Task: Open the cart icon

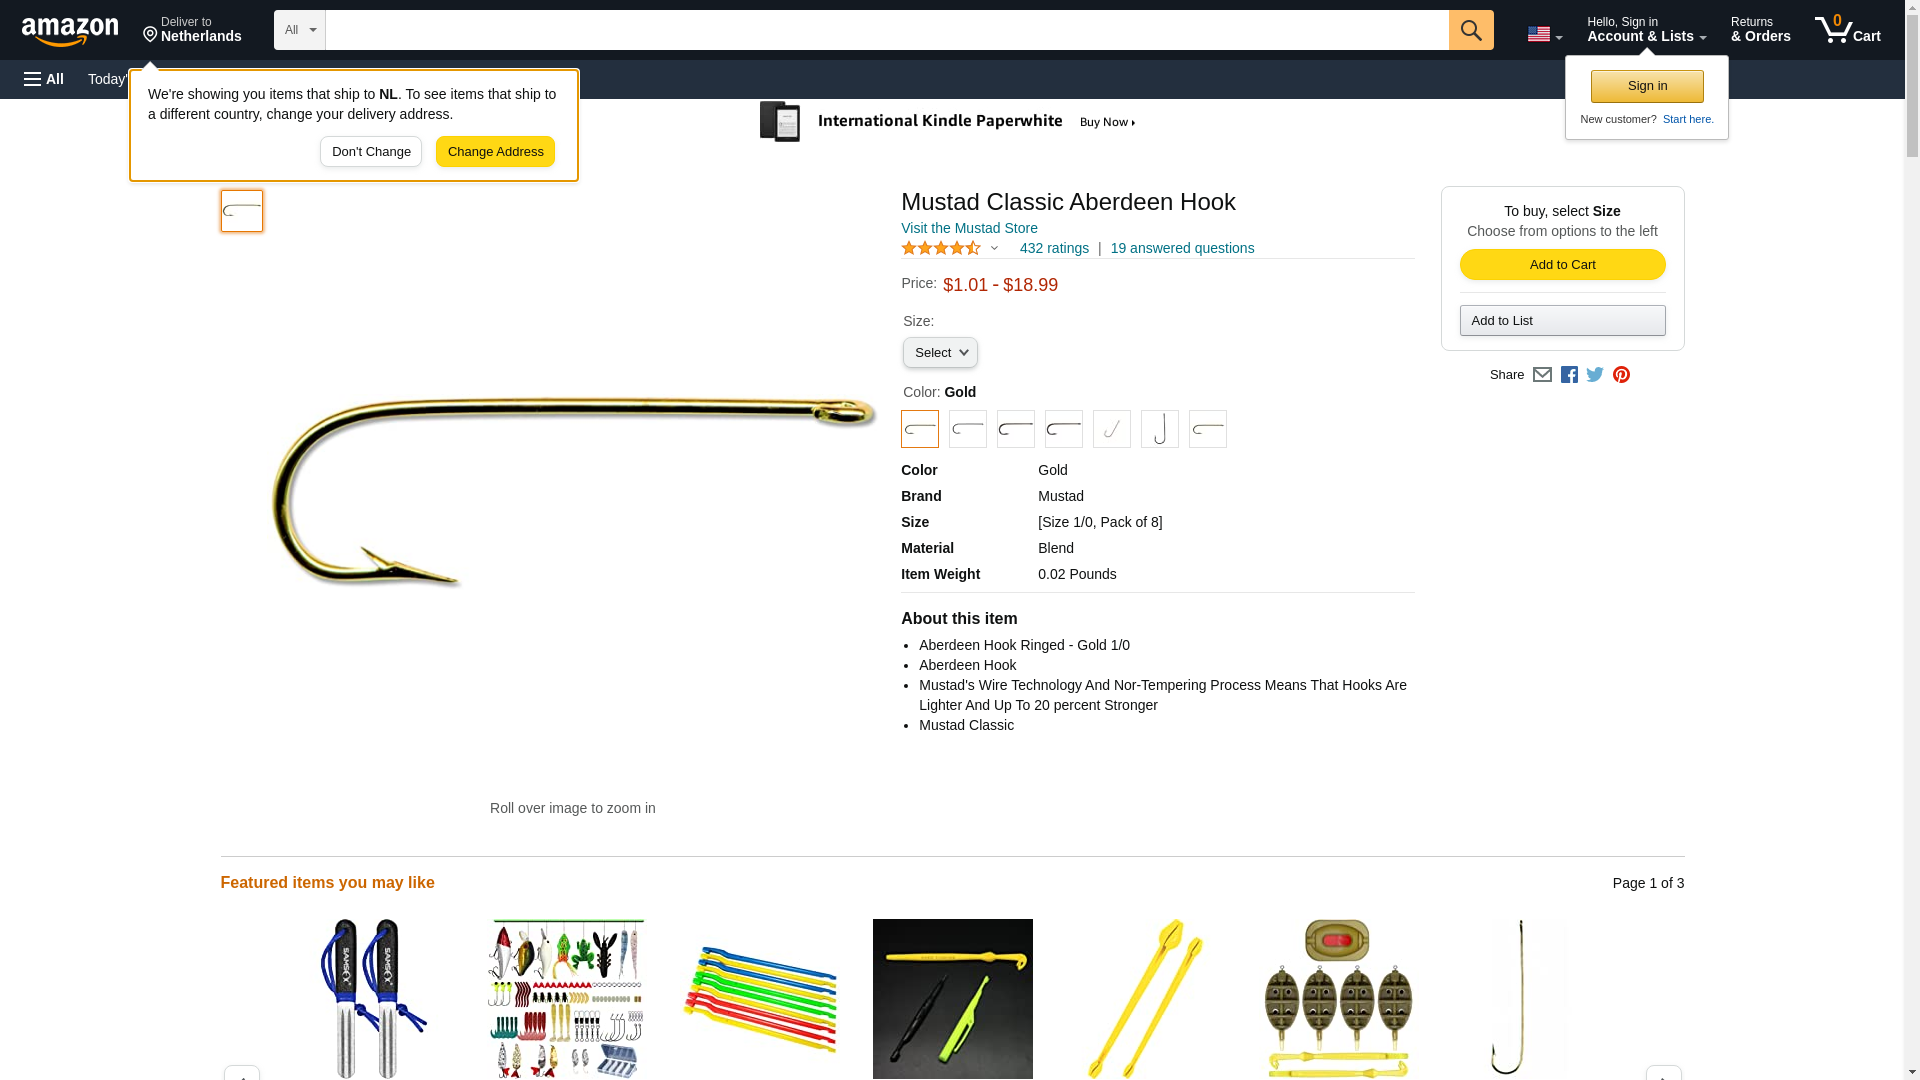Action: coord(1847,30)
